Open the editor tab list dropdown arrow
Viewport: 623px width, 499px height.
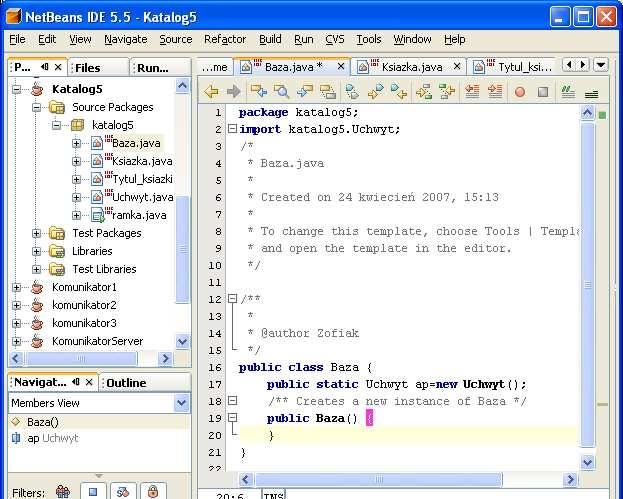[x=601, y=64]
